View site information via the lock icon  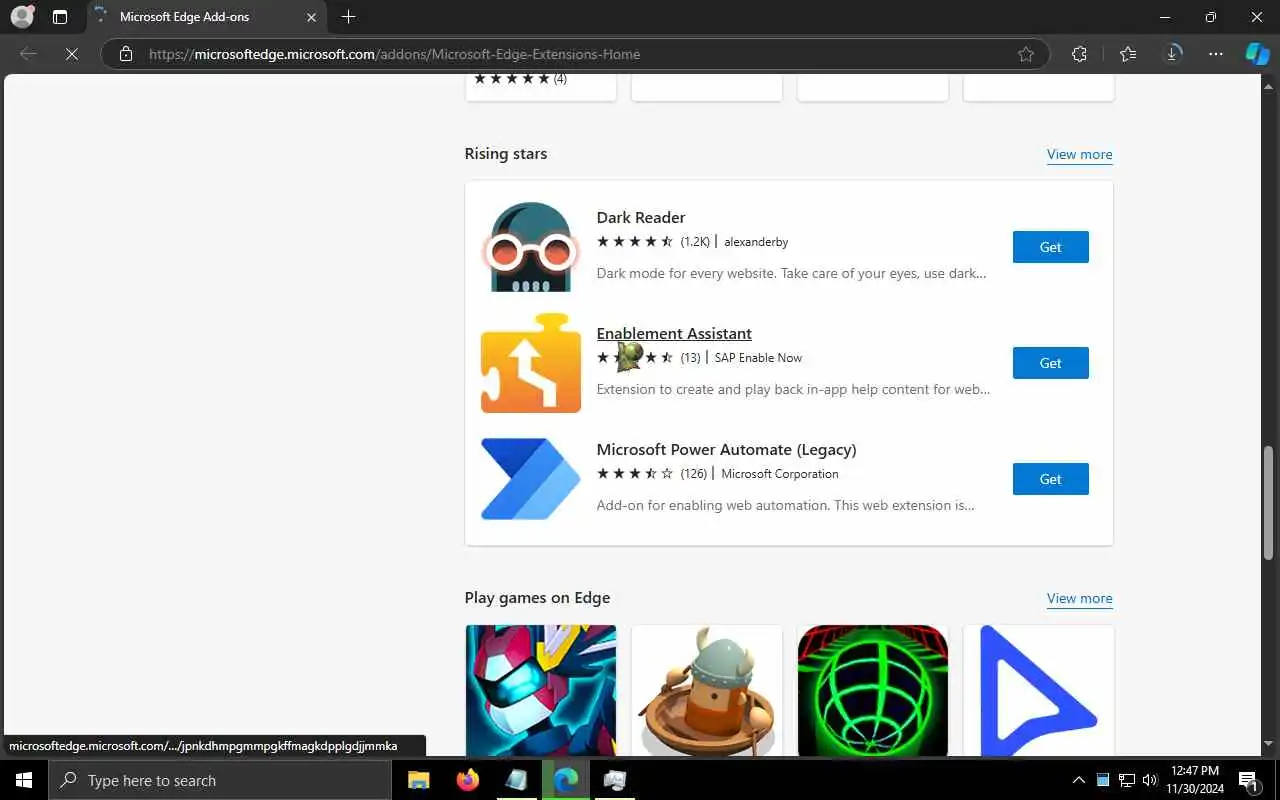(x=126, y=54)
